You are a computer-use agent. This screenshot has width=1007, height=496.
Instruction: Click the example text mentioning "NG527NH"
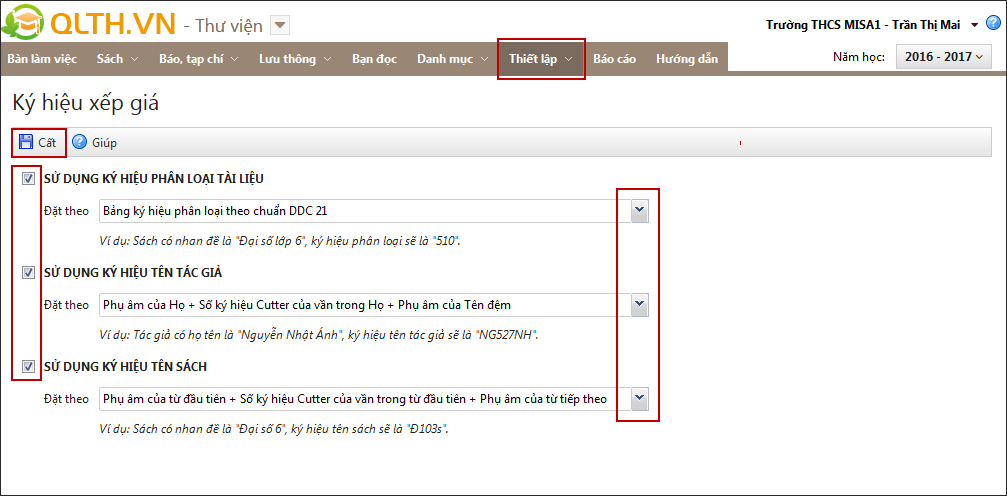[318, 335]
